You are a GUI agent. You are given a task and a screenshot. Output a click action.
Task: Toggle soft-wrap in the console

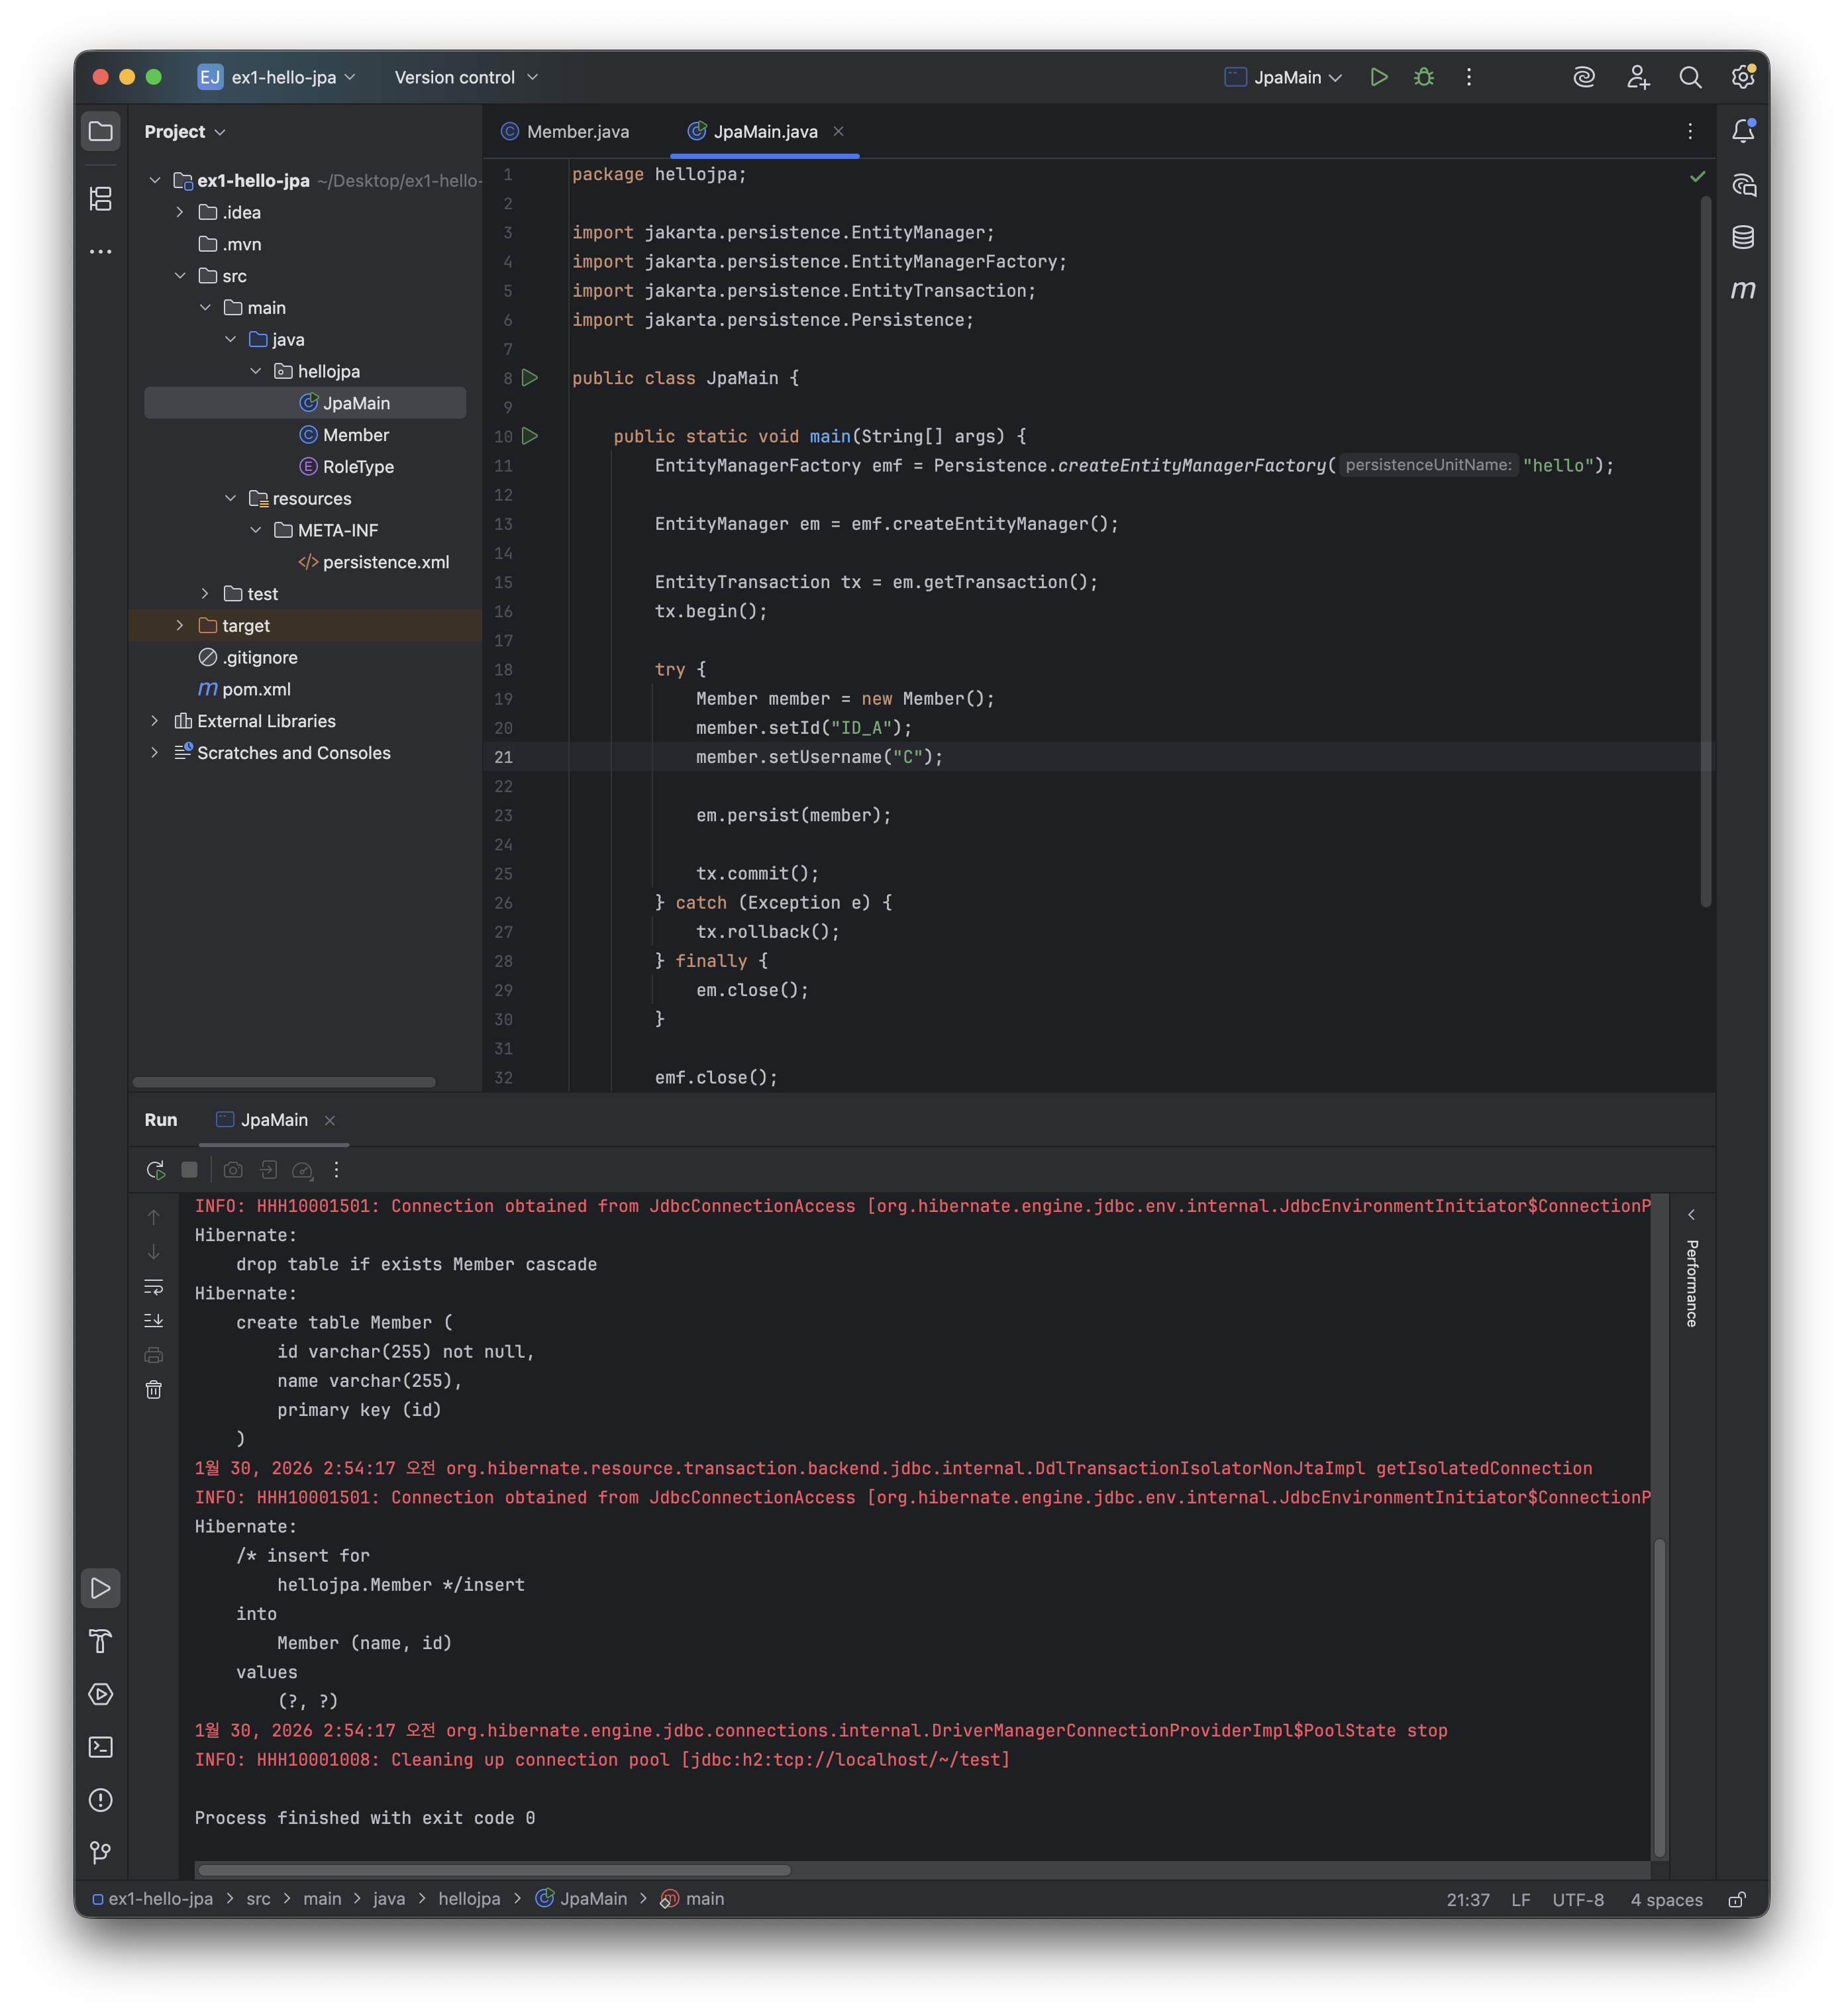pos(154,1287)
